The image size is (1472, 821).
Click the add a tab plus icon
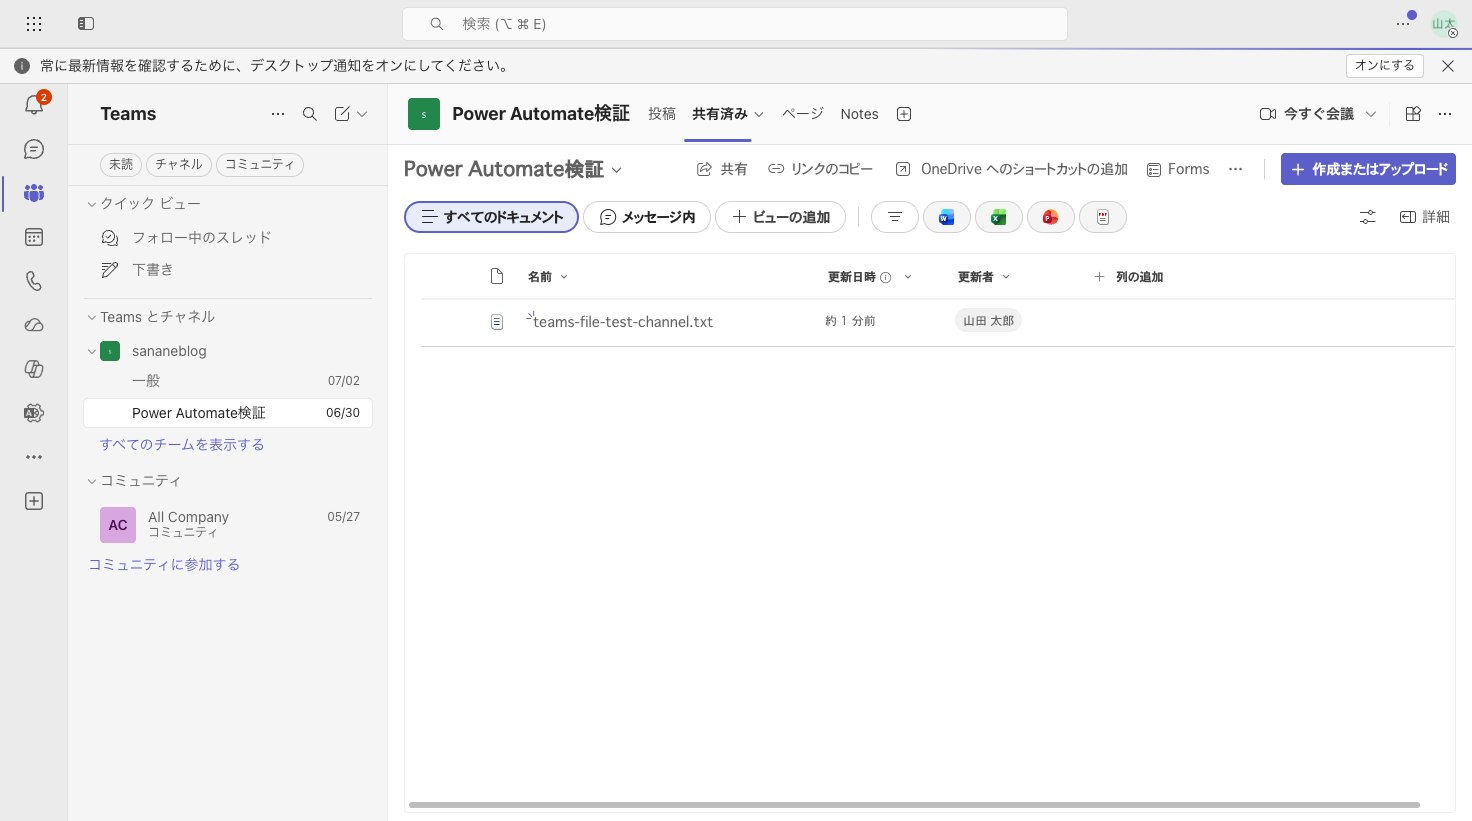pyautogui.click(x=904, y=114)
